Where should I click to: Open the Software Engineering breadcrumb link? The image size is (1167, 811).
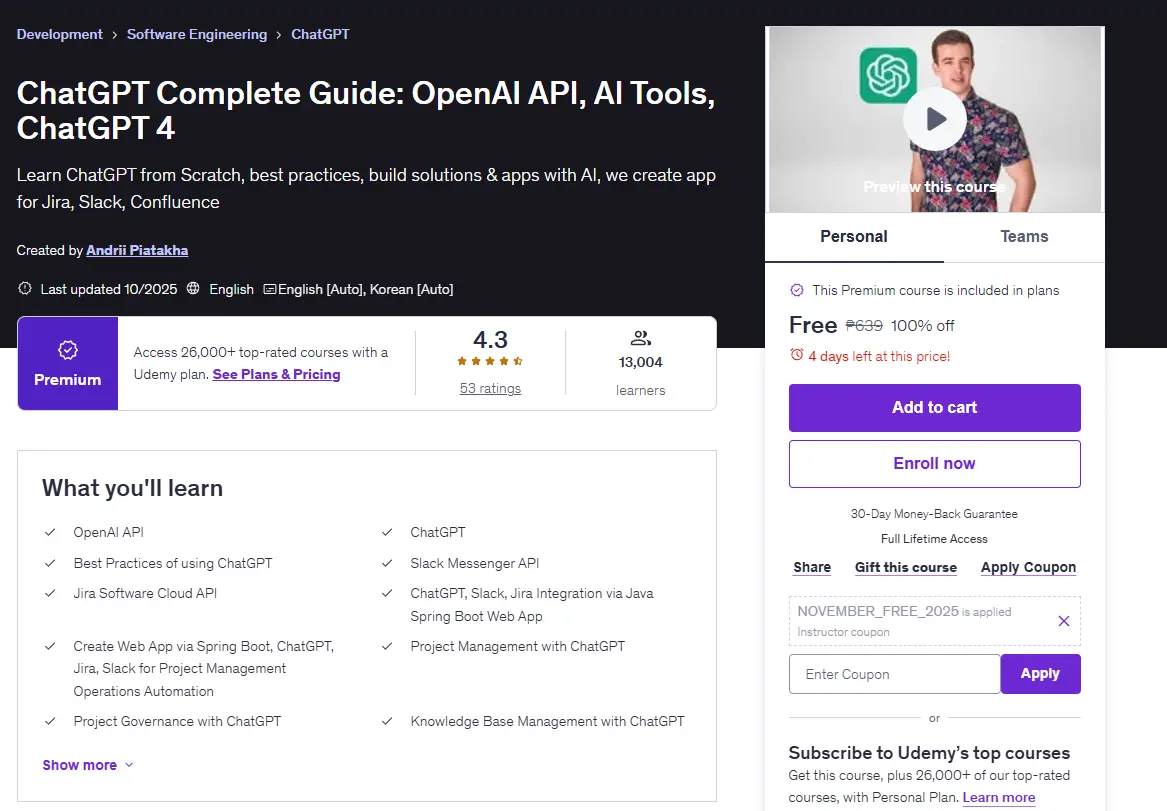[x=196, y=34]
